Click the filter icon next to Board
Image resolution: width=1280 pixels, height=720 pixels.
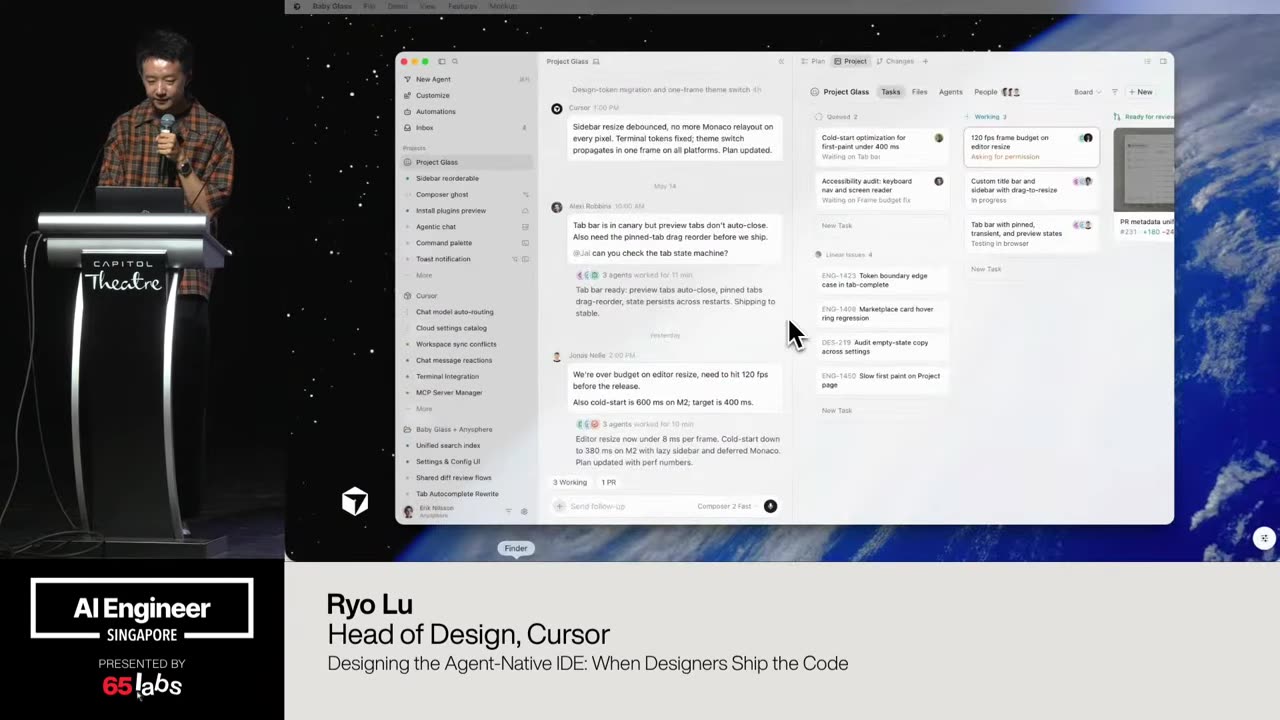pyautogui.click(x=1115, y=92)
